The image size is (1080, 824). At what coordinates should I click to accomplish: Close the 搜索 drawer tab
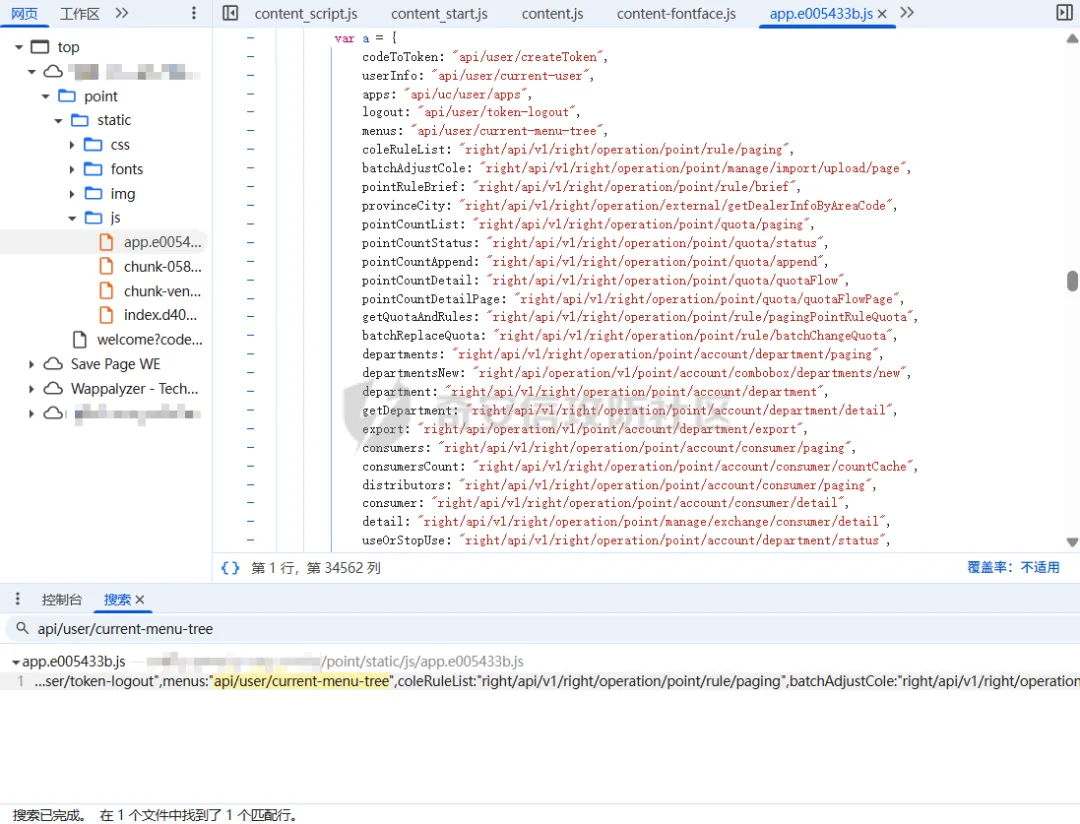click(x=140, y=599)
